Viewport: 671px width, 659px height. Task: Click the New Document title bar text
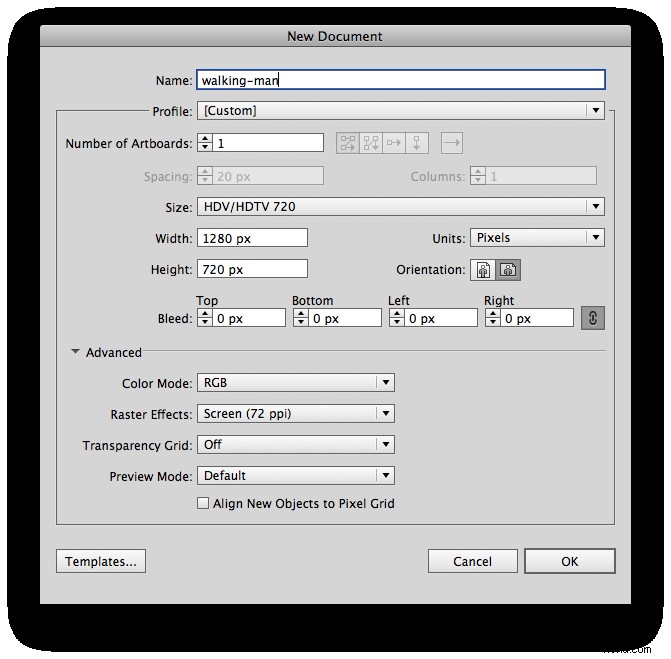335,36
